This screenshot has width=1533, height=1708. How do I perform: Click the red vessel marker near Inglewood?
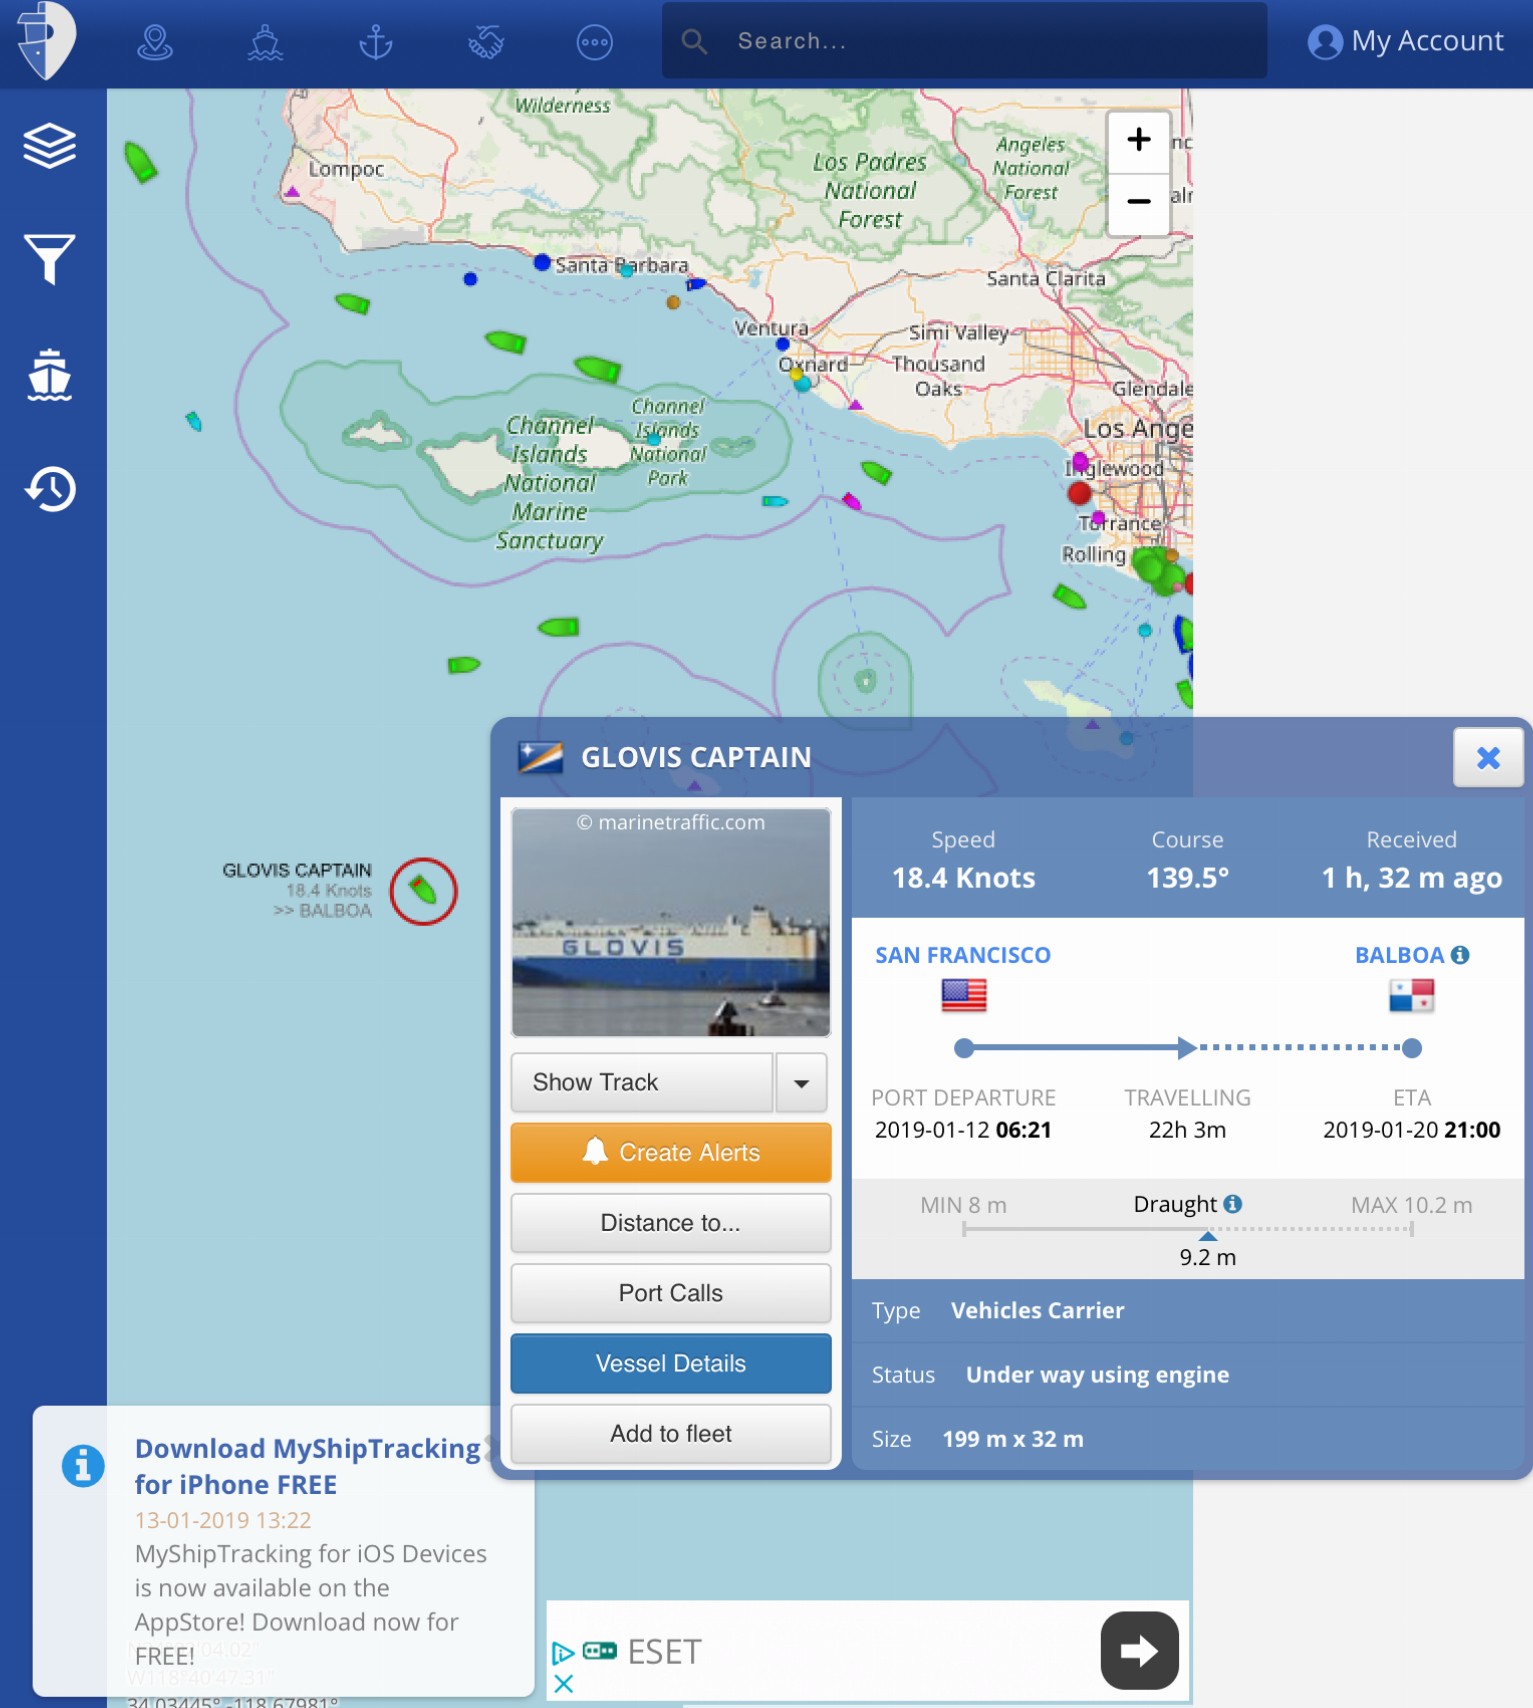click(x=1079, y=492)
